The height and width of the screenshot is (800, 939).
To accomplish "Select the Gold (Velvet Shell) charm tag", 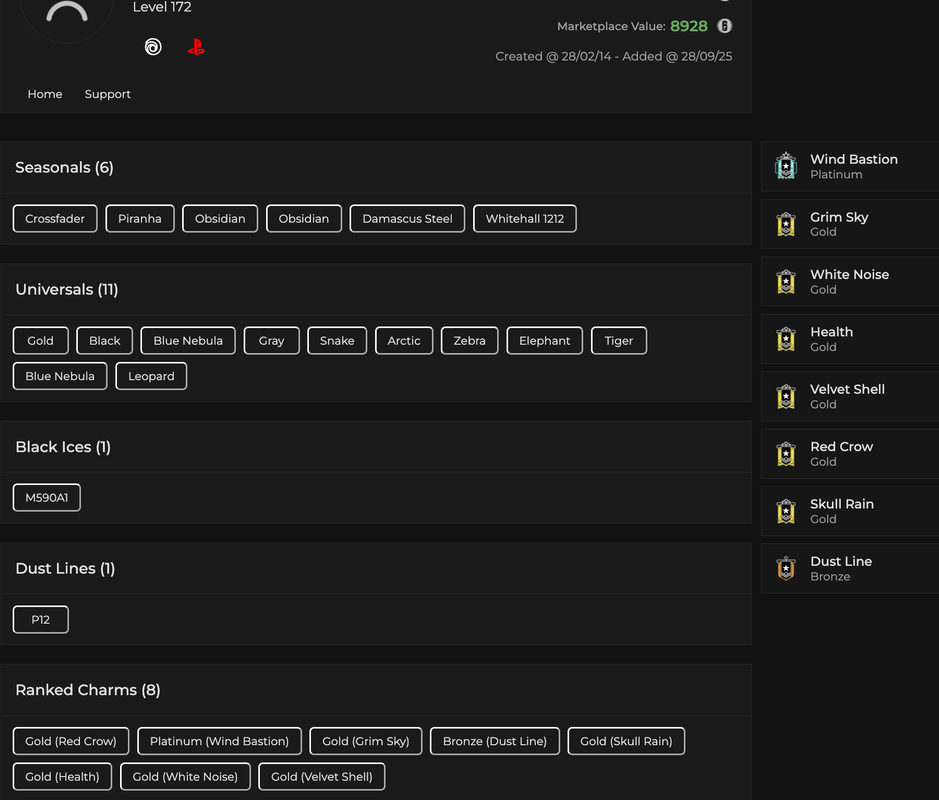I will [322, 777].
